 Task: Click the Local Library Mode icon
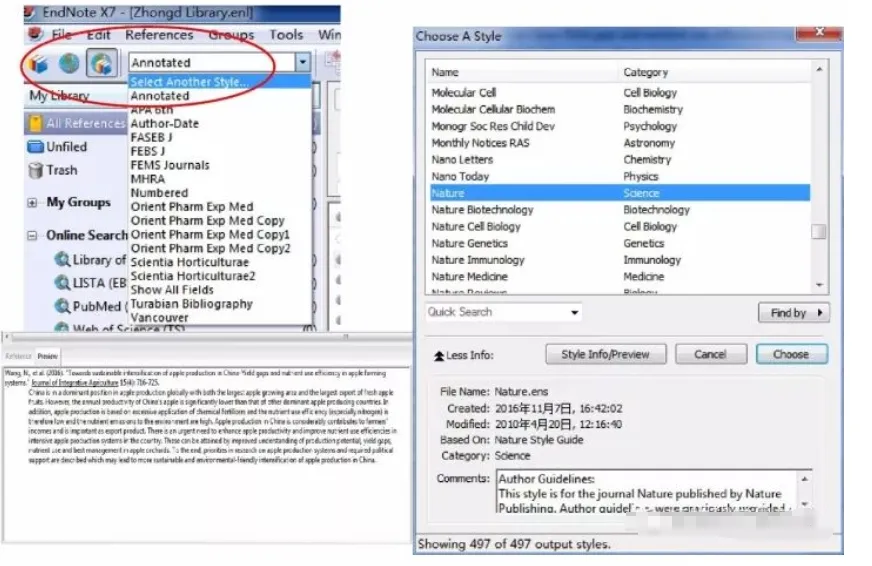(39, 63)
